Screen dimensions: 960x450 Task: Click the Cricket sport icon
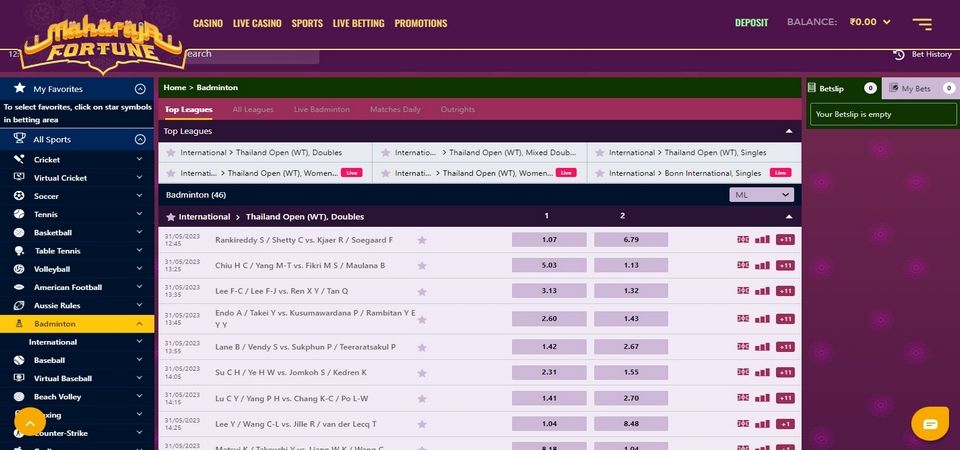(x=20, y=159)
